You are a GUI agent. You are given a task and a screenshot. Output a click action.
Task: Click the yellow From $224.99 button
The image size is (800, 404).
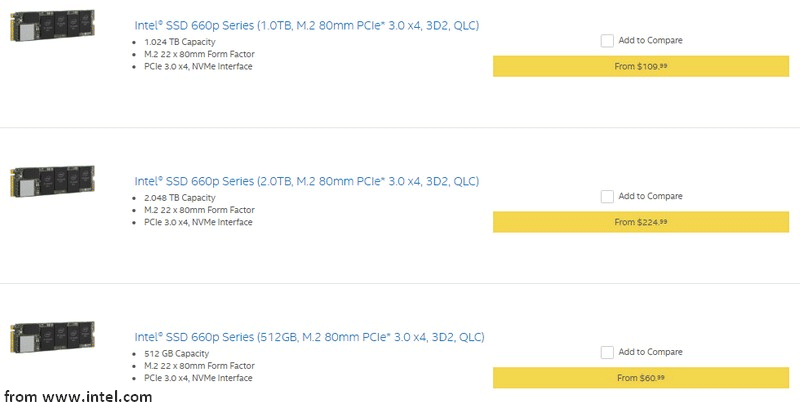(641, 222)
